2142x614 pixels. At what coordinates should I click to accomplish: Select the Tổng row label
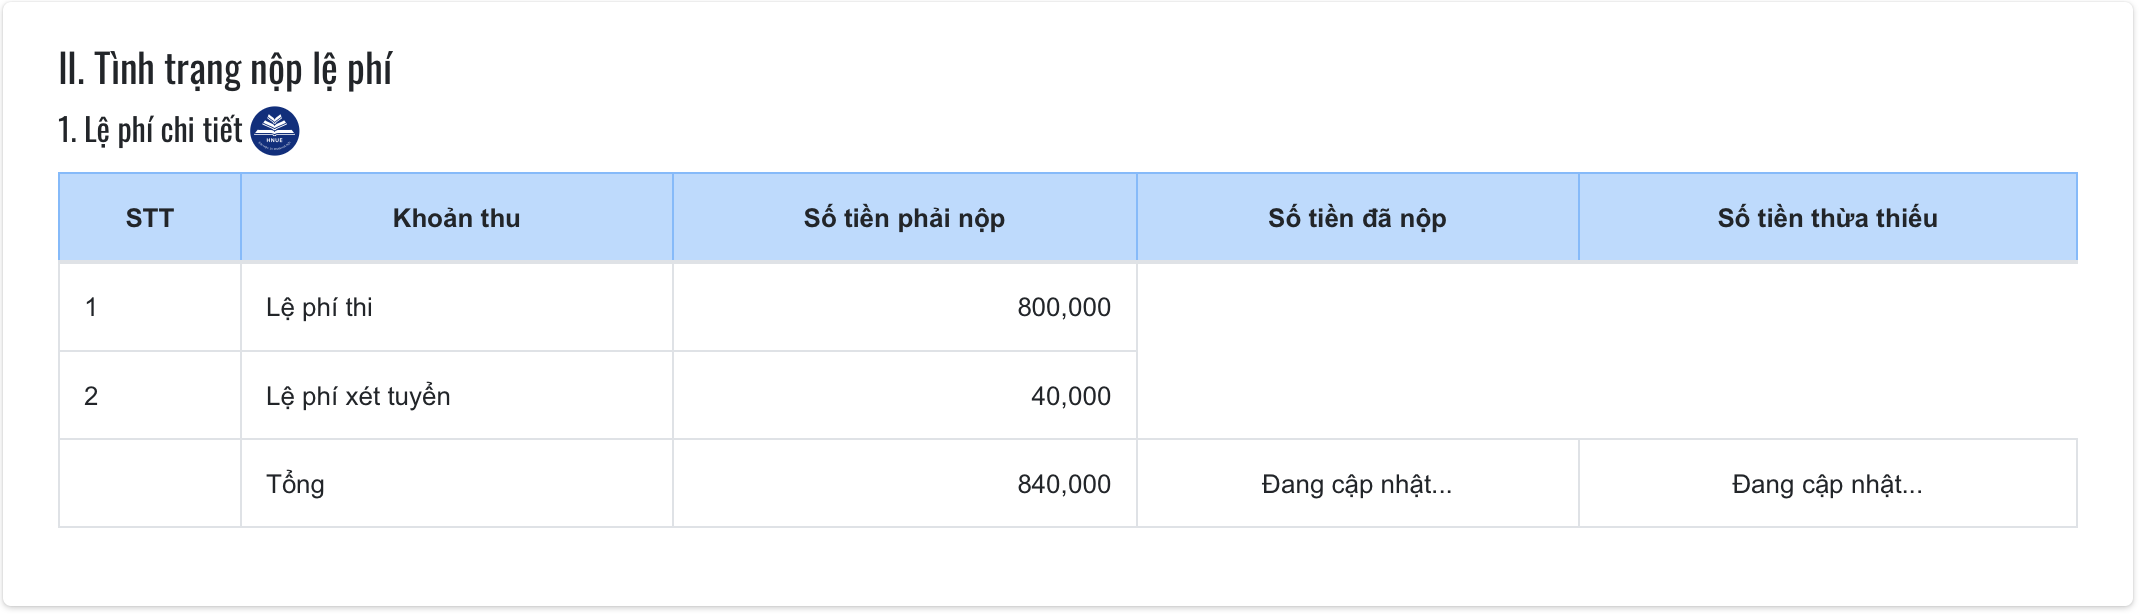[295, 484]
